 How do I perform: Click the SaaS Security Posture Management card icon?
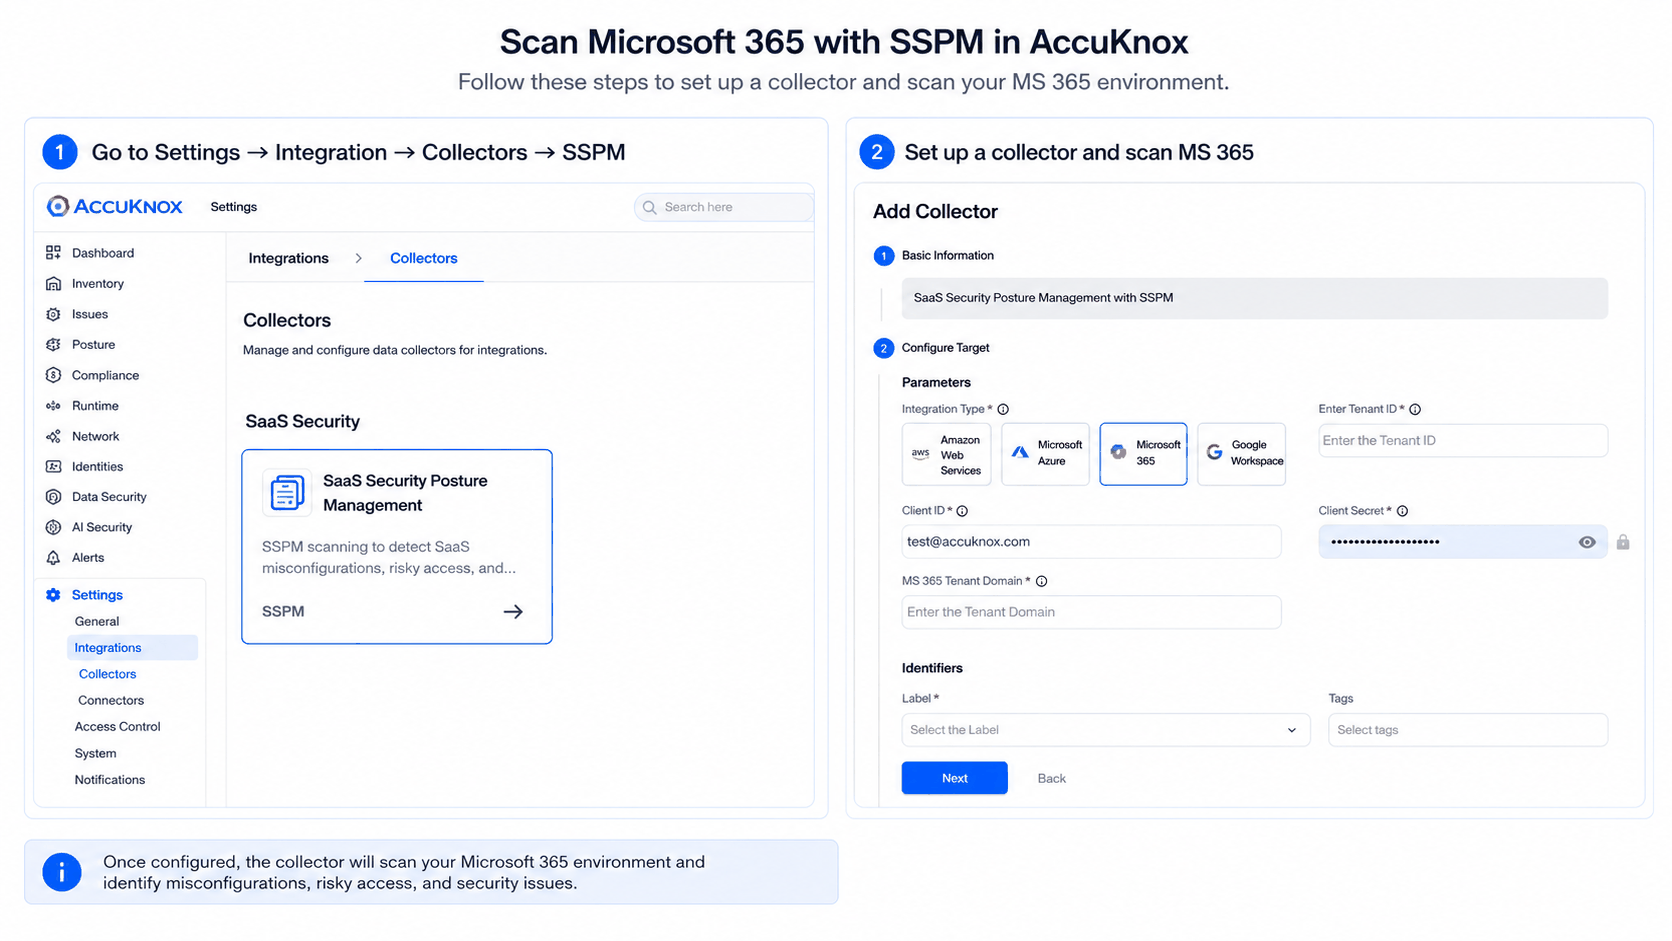pyautogui.click(x=287, y=493)
